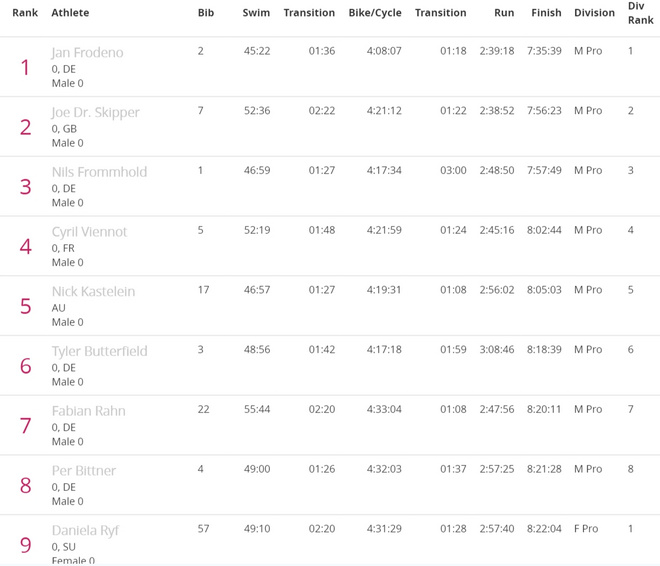
Task: Click the Div Rank column header
Action: pos(640,13)
